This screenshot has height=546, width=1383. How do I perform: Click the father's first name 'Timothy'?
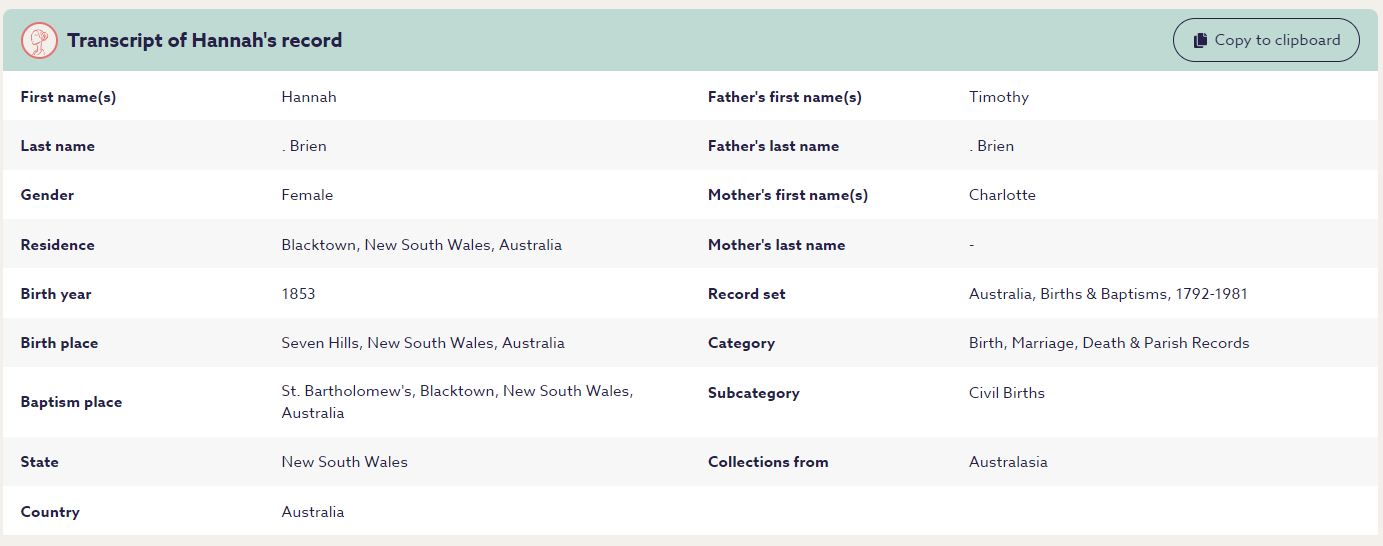pos(998,97)
